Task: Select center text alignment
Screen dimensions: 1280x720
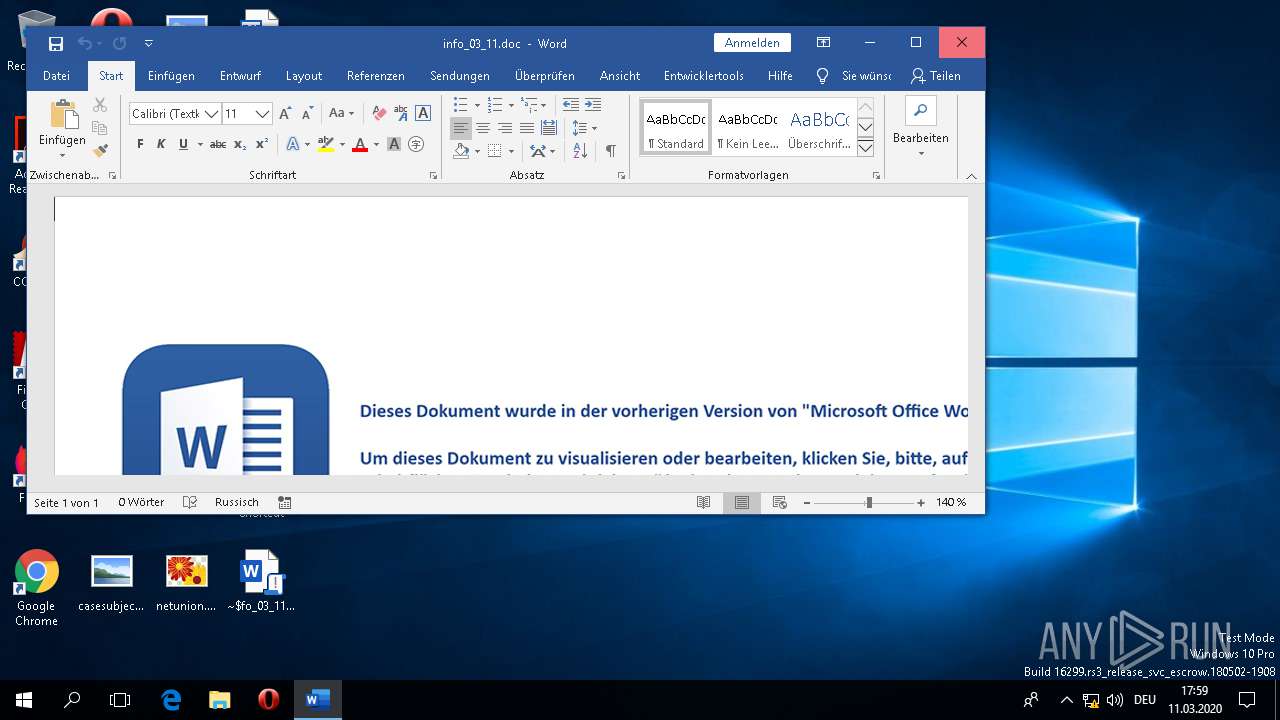Action: [x=483, y=128]
